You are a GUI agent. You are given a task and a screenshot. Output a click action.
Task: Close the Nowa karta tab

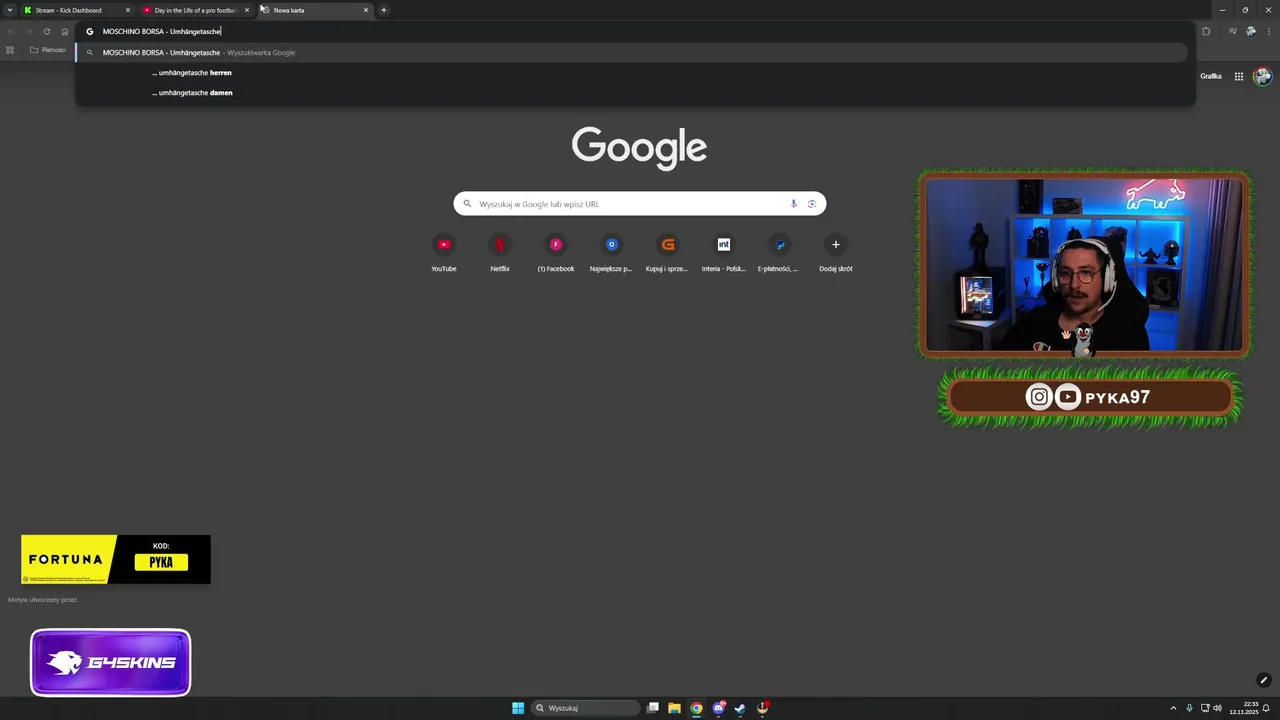click(366, 10)
